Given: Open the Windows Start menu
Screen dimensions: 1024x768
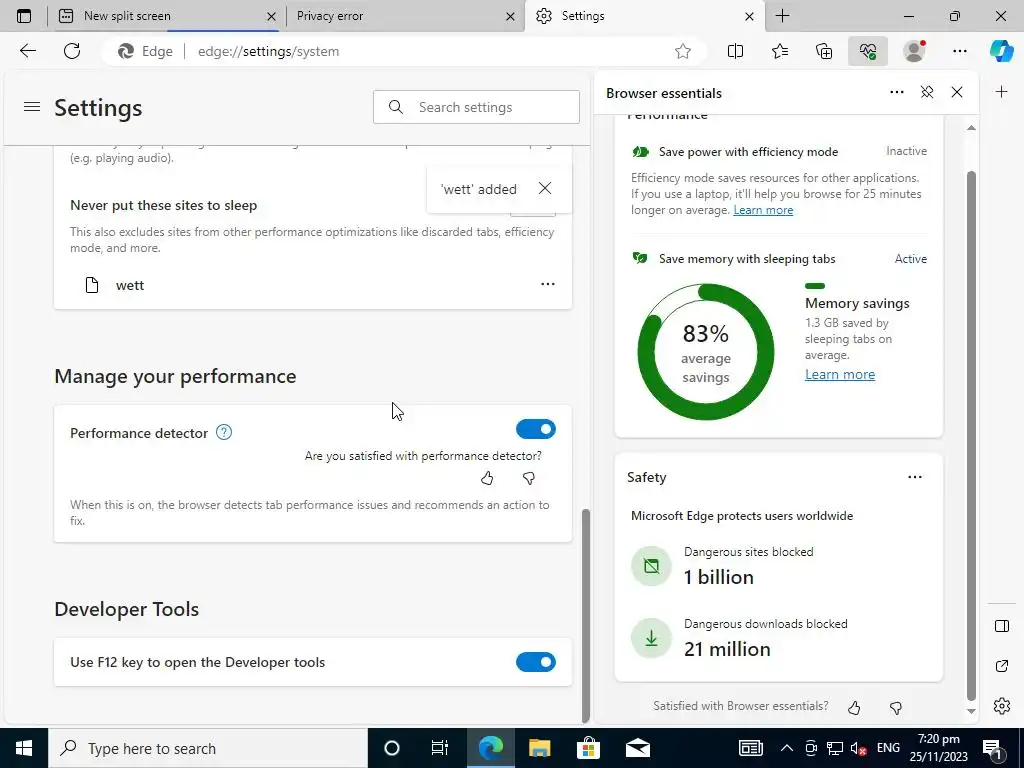Looking at the screenshot, I should click(x=24, y=748).
